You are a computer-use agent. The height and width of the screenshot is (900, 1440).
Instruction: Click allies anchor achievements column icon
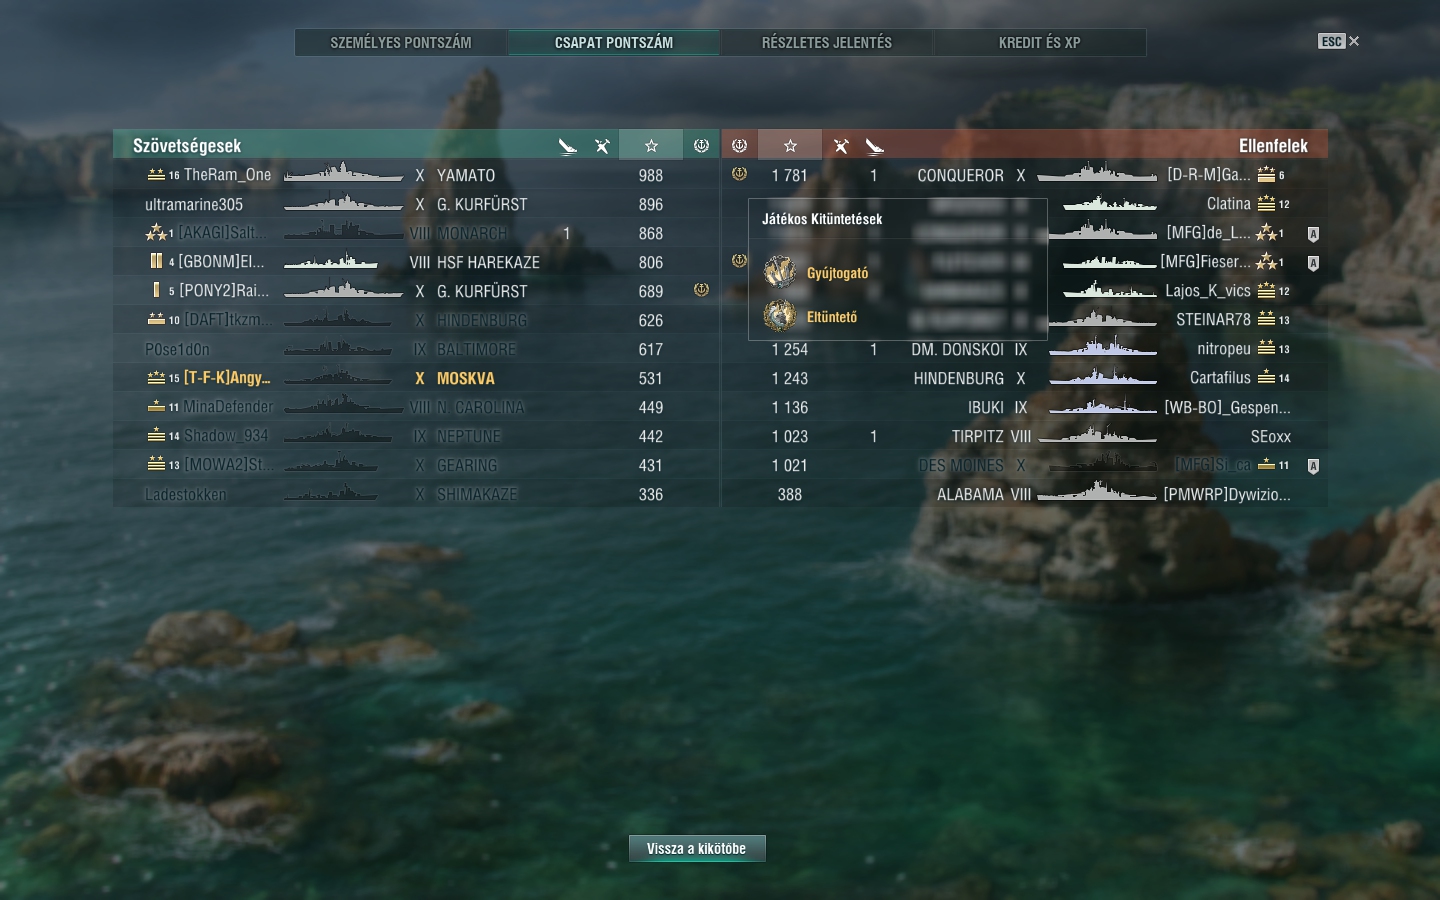click(x=701, y=146)
